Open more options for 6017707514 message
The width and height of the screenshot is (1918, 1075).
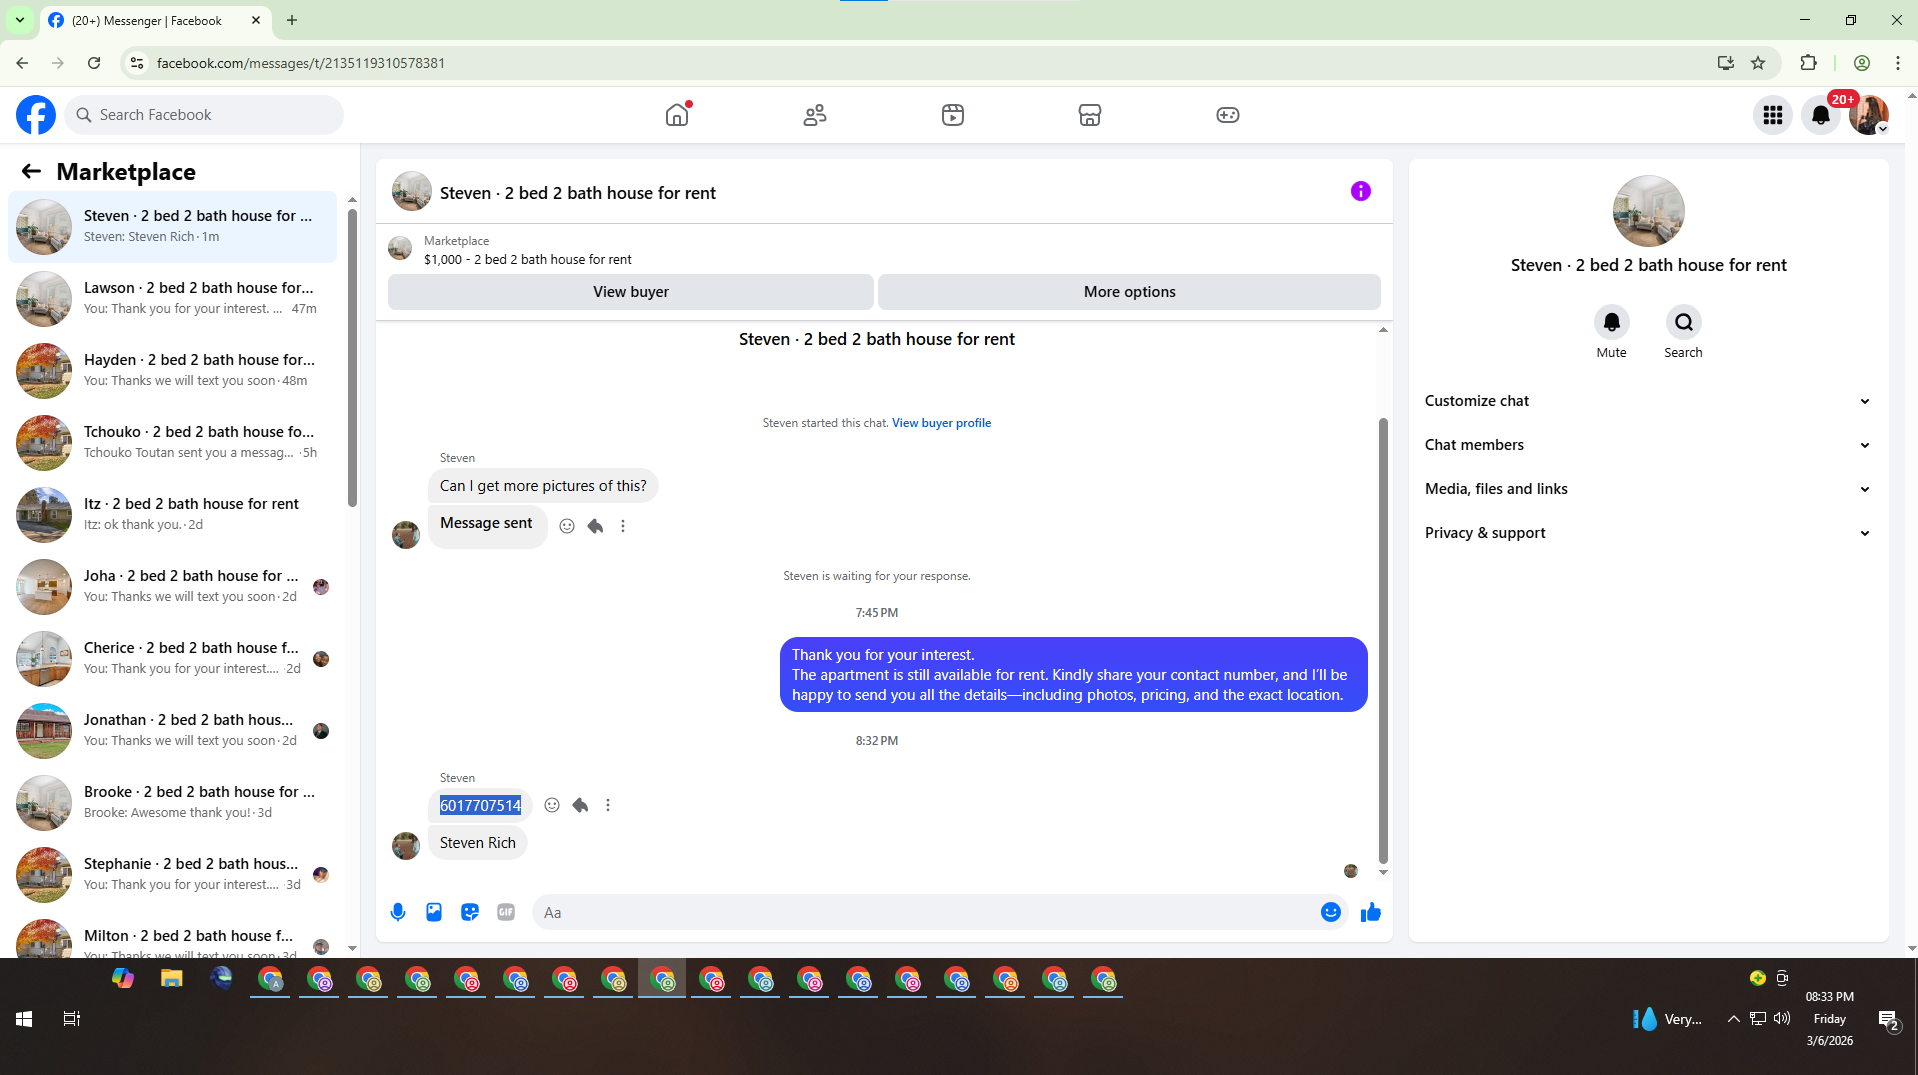608,805
